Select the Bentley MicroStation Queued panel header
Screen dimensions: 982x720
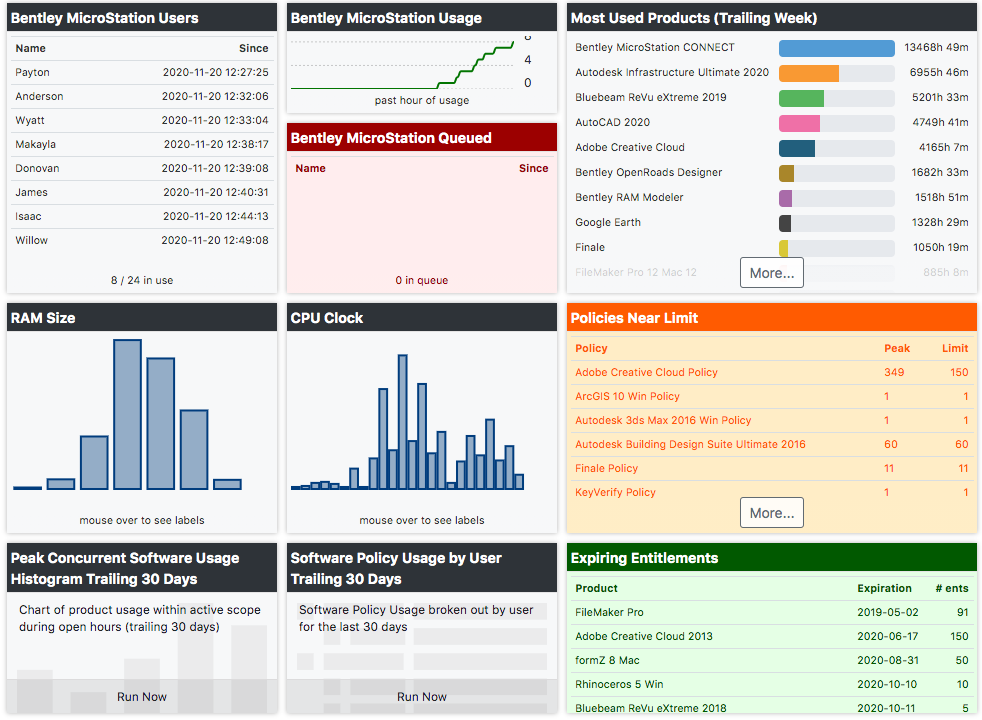coord(421,138)
